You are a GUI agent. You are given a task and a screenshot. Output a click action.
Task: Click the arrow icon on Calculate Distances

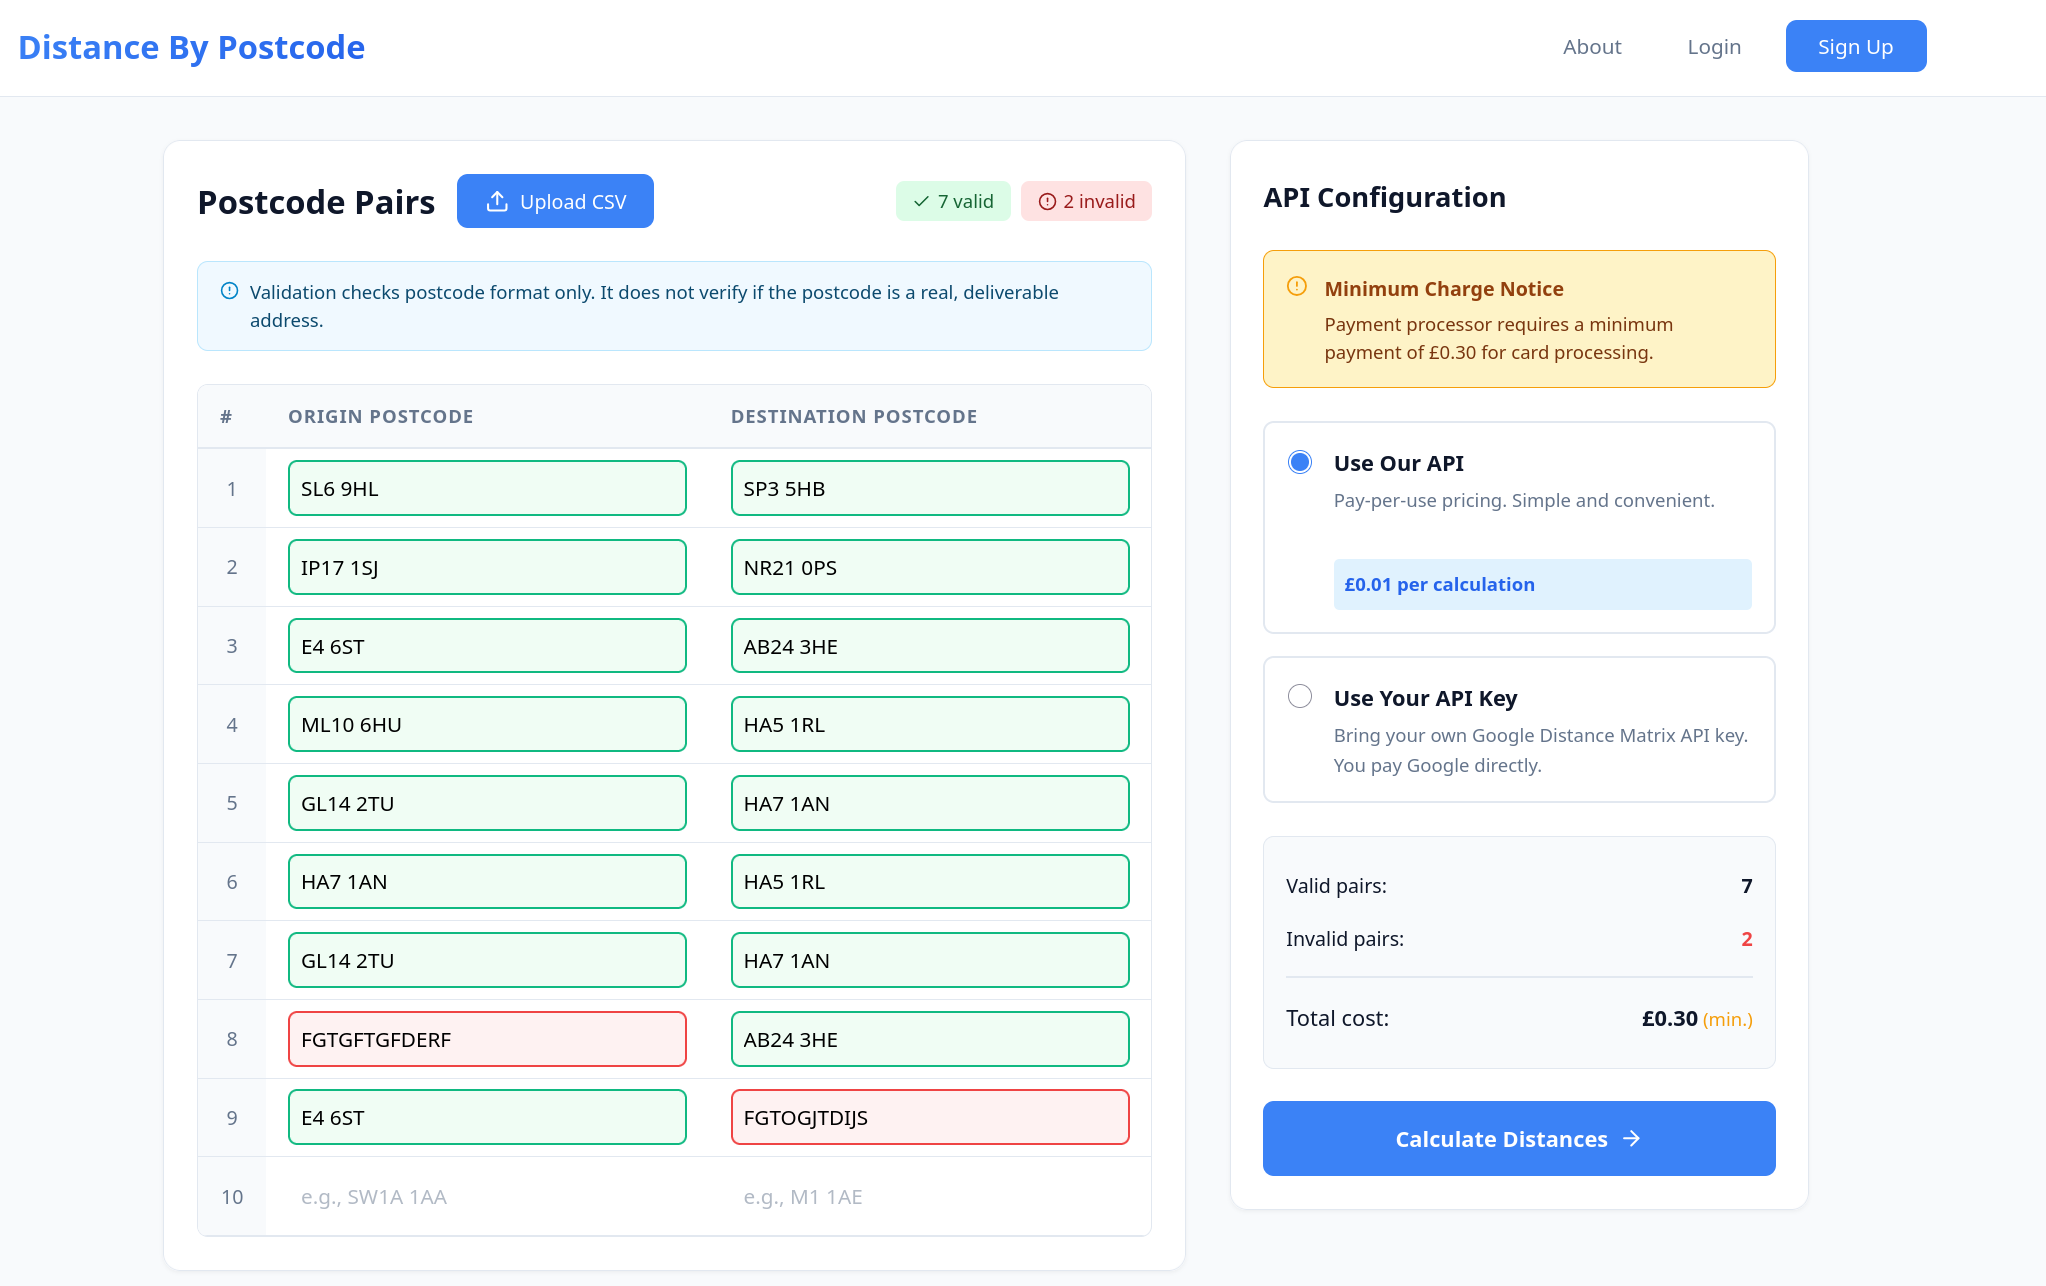pyautogui.click(x=1631, y=1139)
